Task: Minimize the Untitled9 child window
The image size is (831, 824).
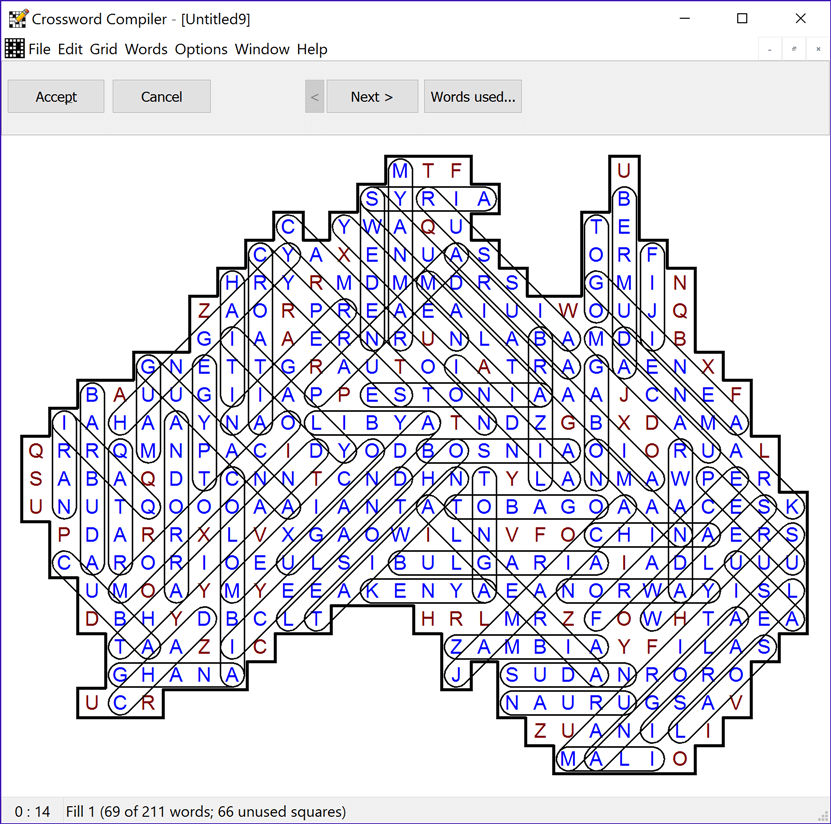Action: pos(768,48)
